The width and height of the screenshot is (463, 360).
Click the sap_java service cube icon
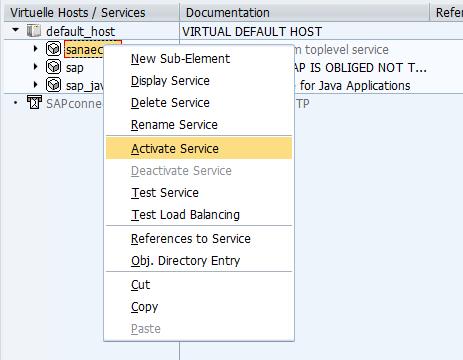(x=53, y=85)
